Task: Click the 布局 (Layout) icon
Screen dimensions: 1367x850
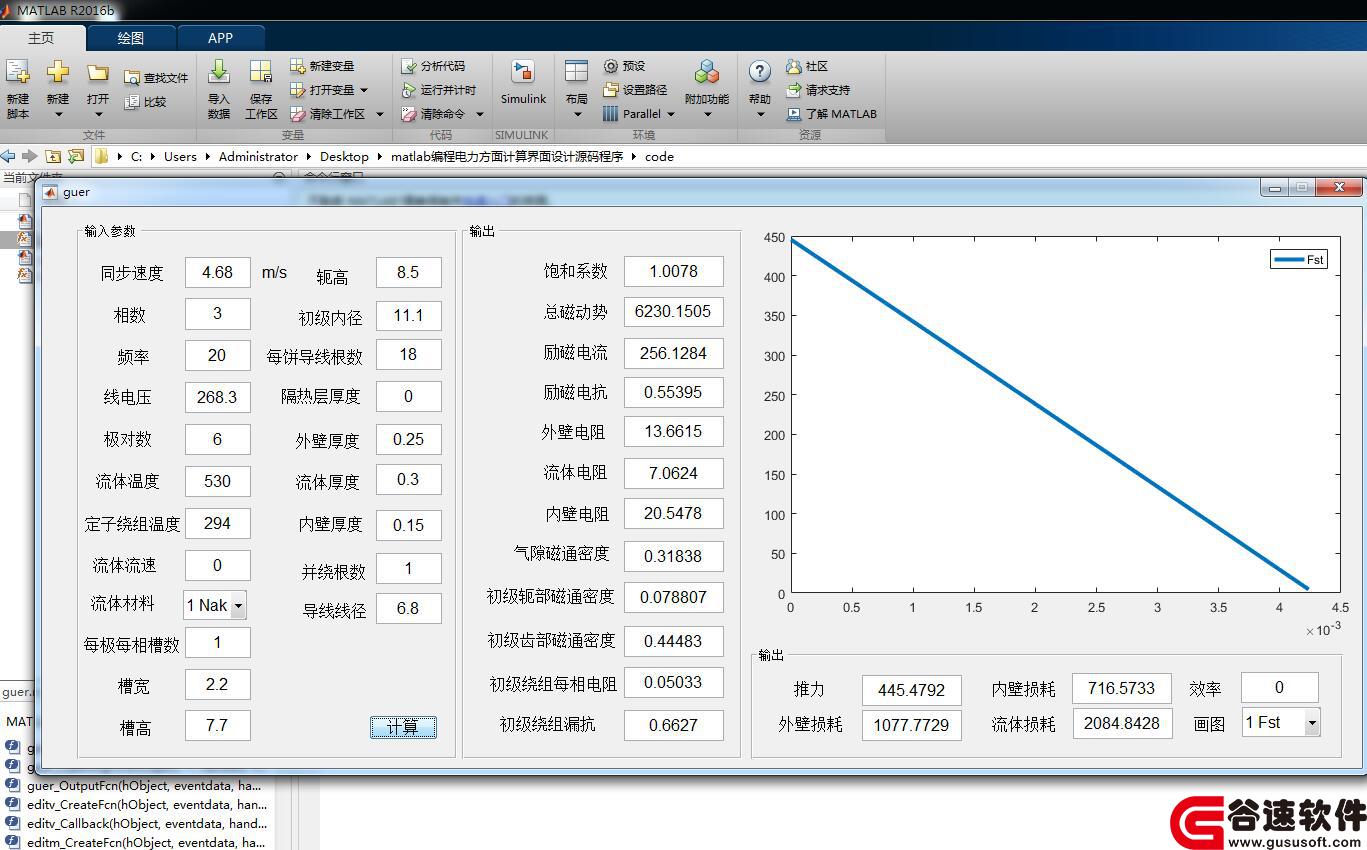Action: click(576, 72)
